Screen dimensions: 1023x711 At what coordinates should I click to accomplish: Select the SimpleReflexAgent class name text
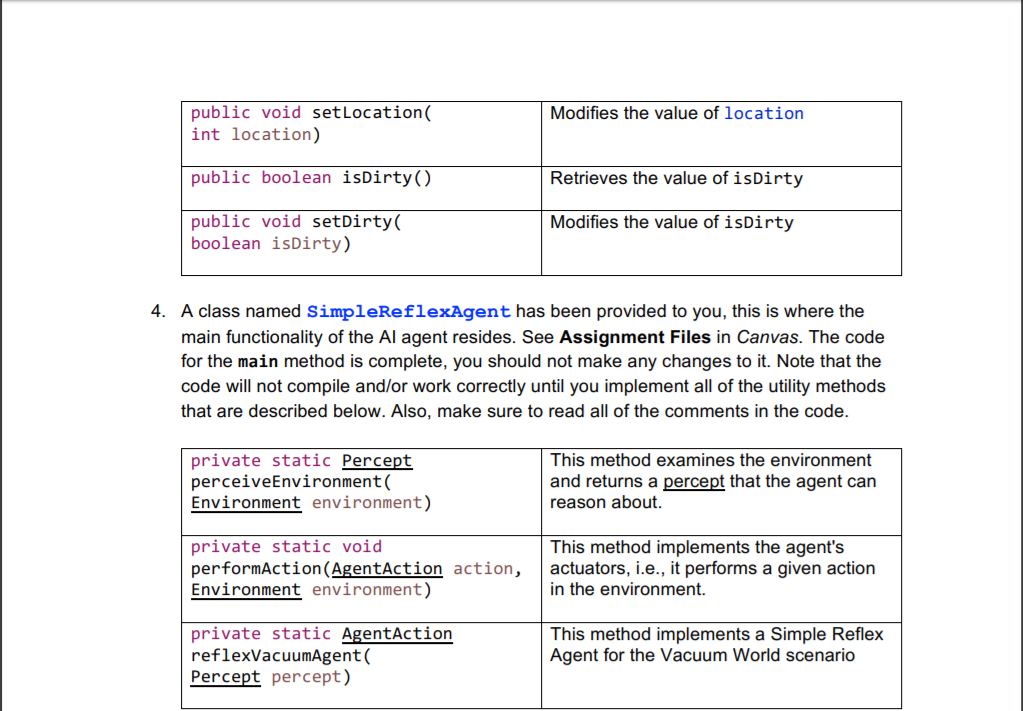point(408,311)
